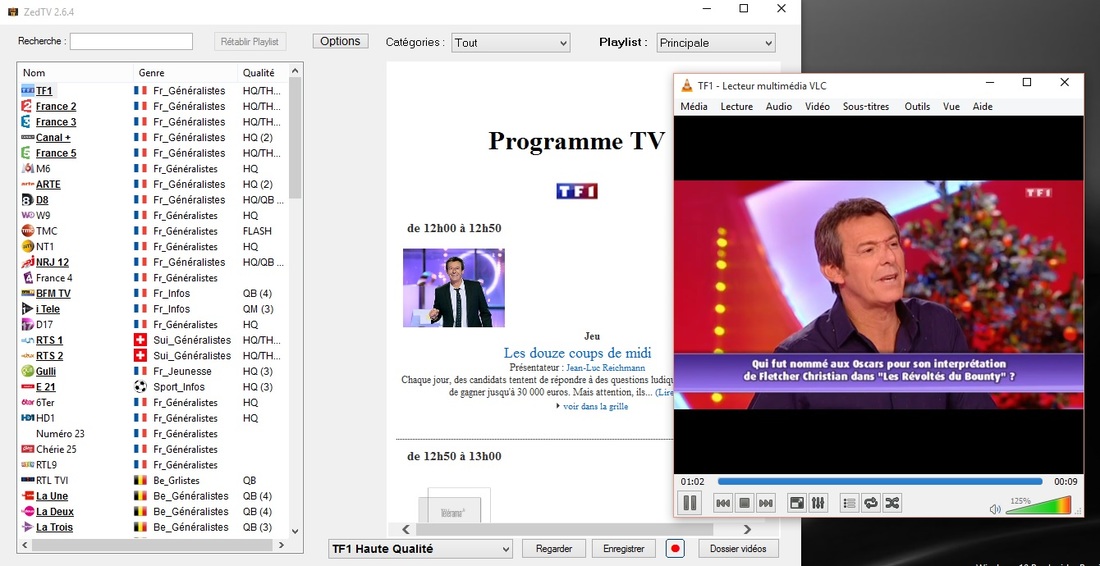Click the ZedTV Recherche search field

coord(131,41)
